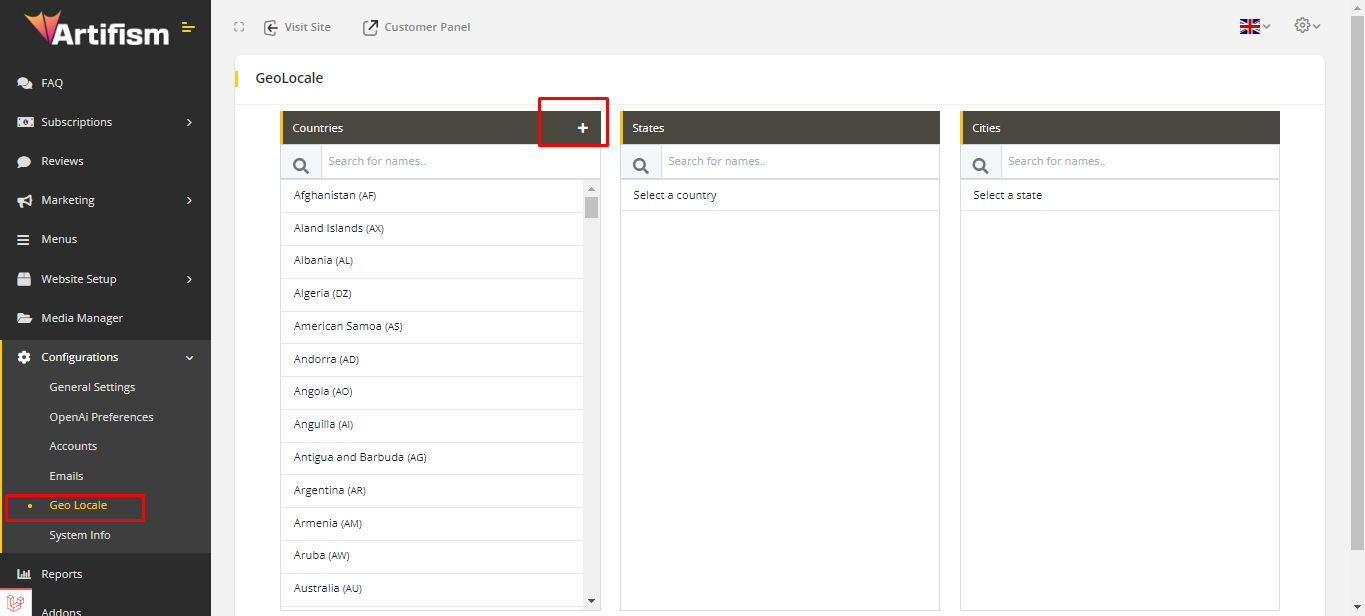Click the Visit Site link

pyautogui.click(x=297, y=27)
